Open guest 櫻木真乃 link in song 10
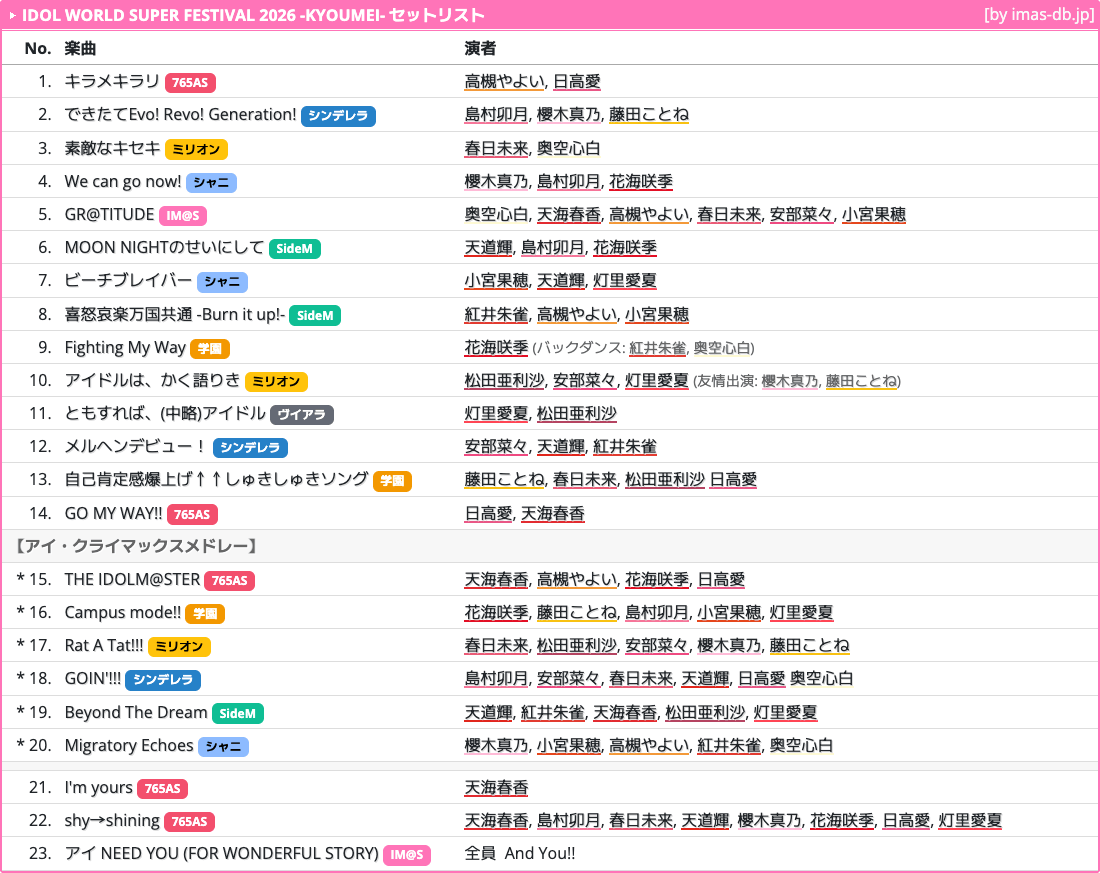 tap(789, 381)
